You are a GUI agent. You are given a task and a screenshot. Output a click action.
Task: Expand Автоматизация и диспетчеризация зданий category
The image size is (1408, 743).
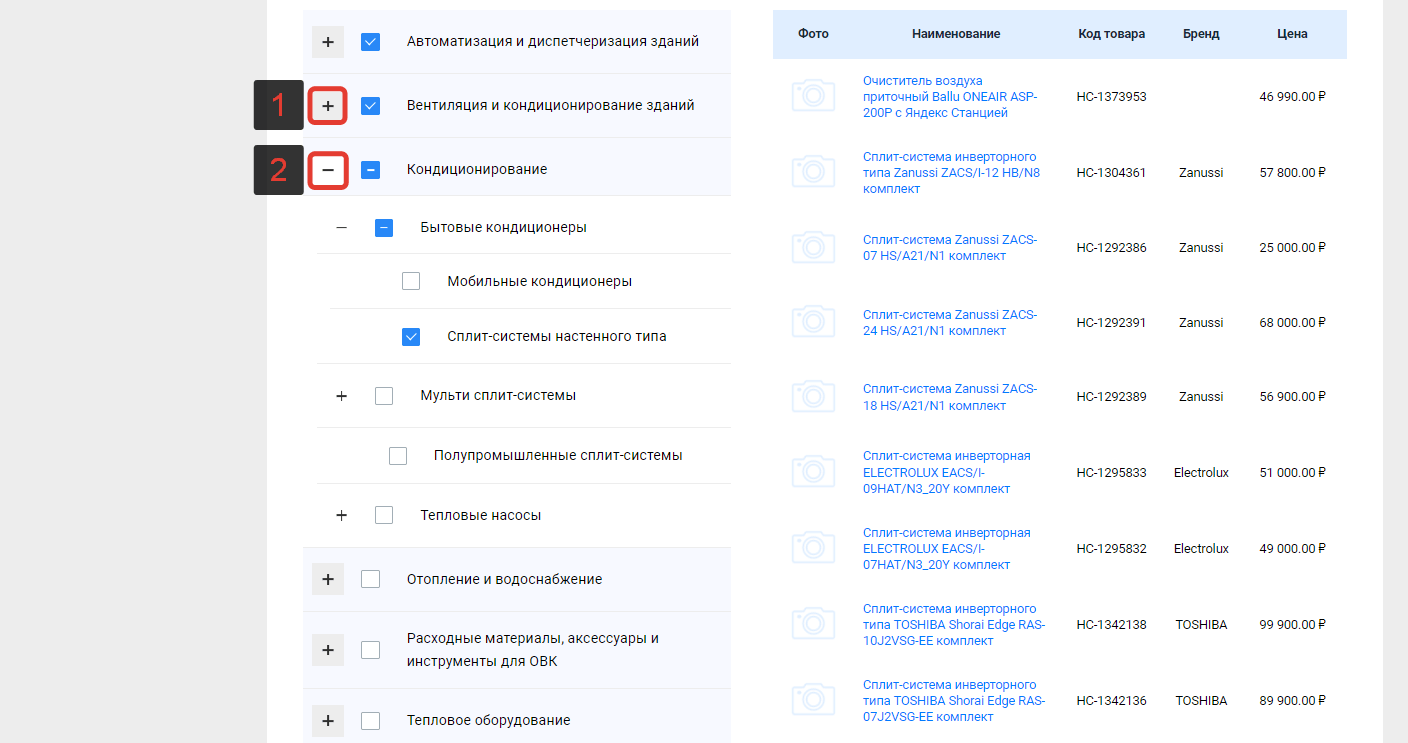click(328, 42)
